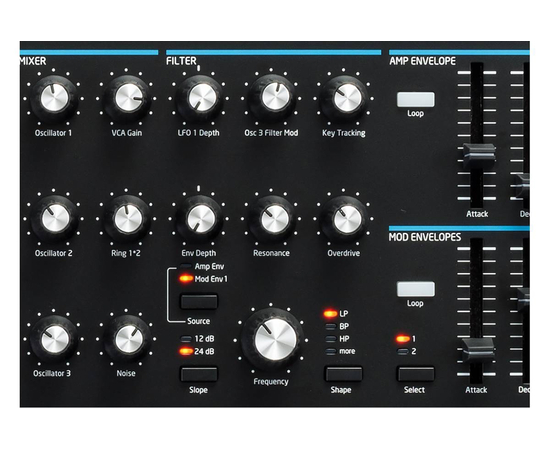Viewport: 550px width, 450px height.
Task: Click the Oscillator 1 mixer knob
Action: pos(54,99)
